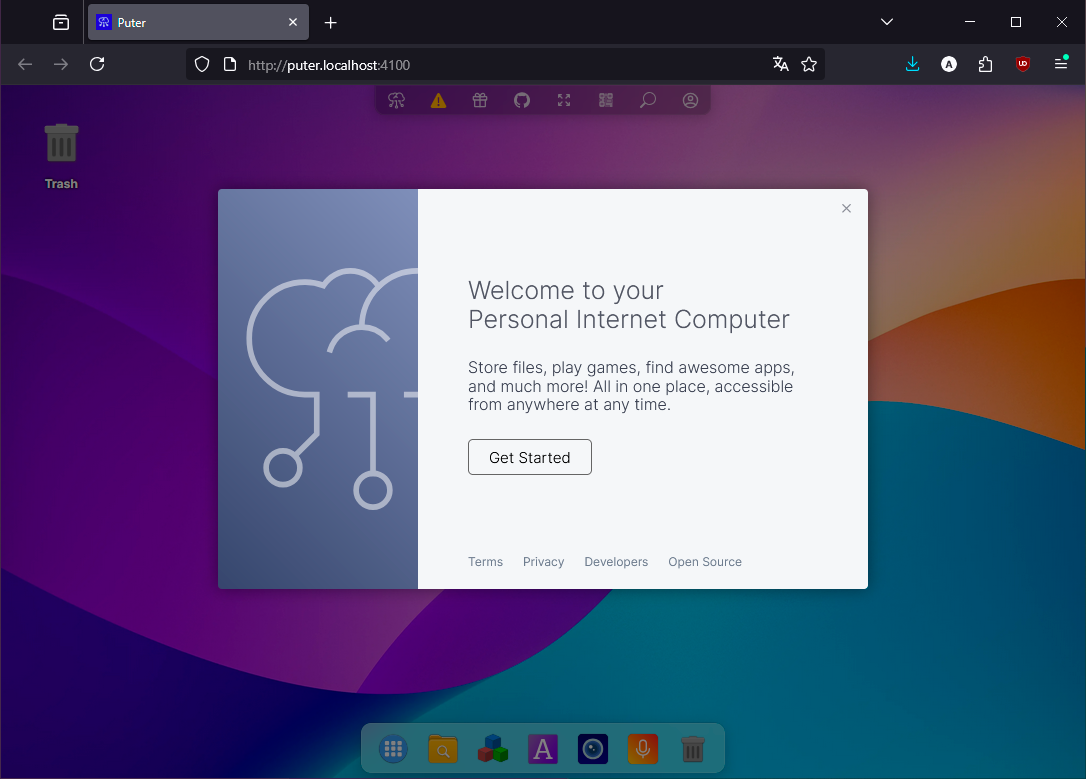The height and width of the screenshot is (779, 1086).
Task: Click the gift box referral icon
Action: 480,100
